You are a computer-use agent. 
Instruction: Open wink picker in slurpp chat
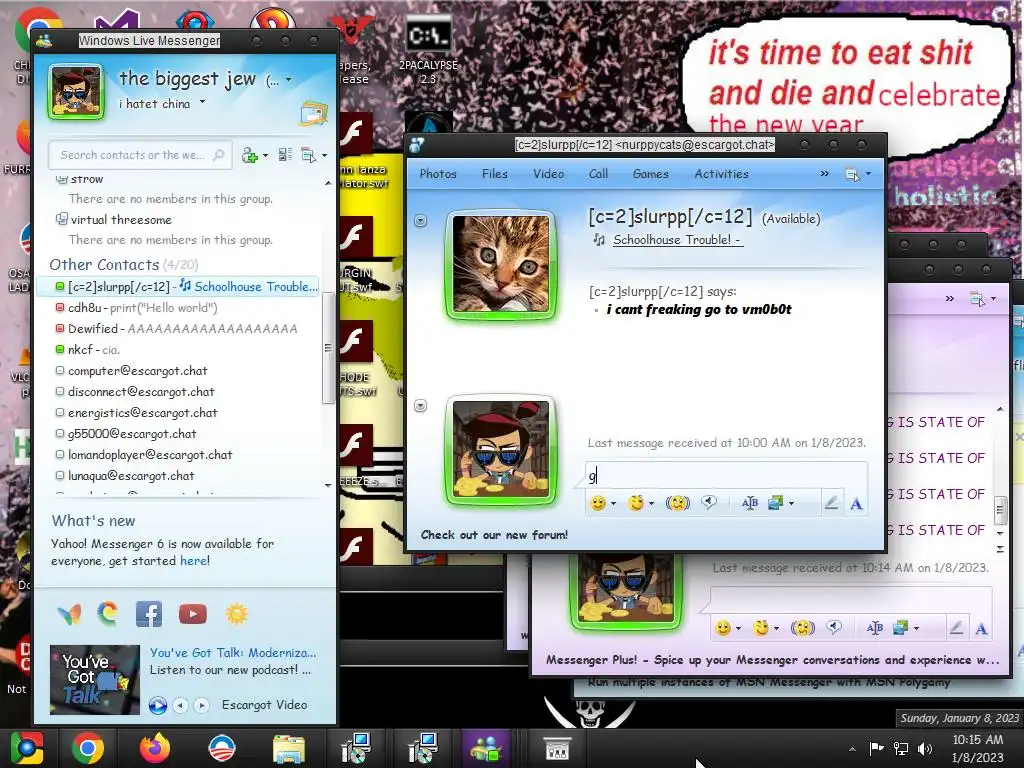pos(635,503)
